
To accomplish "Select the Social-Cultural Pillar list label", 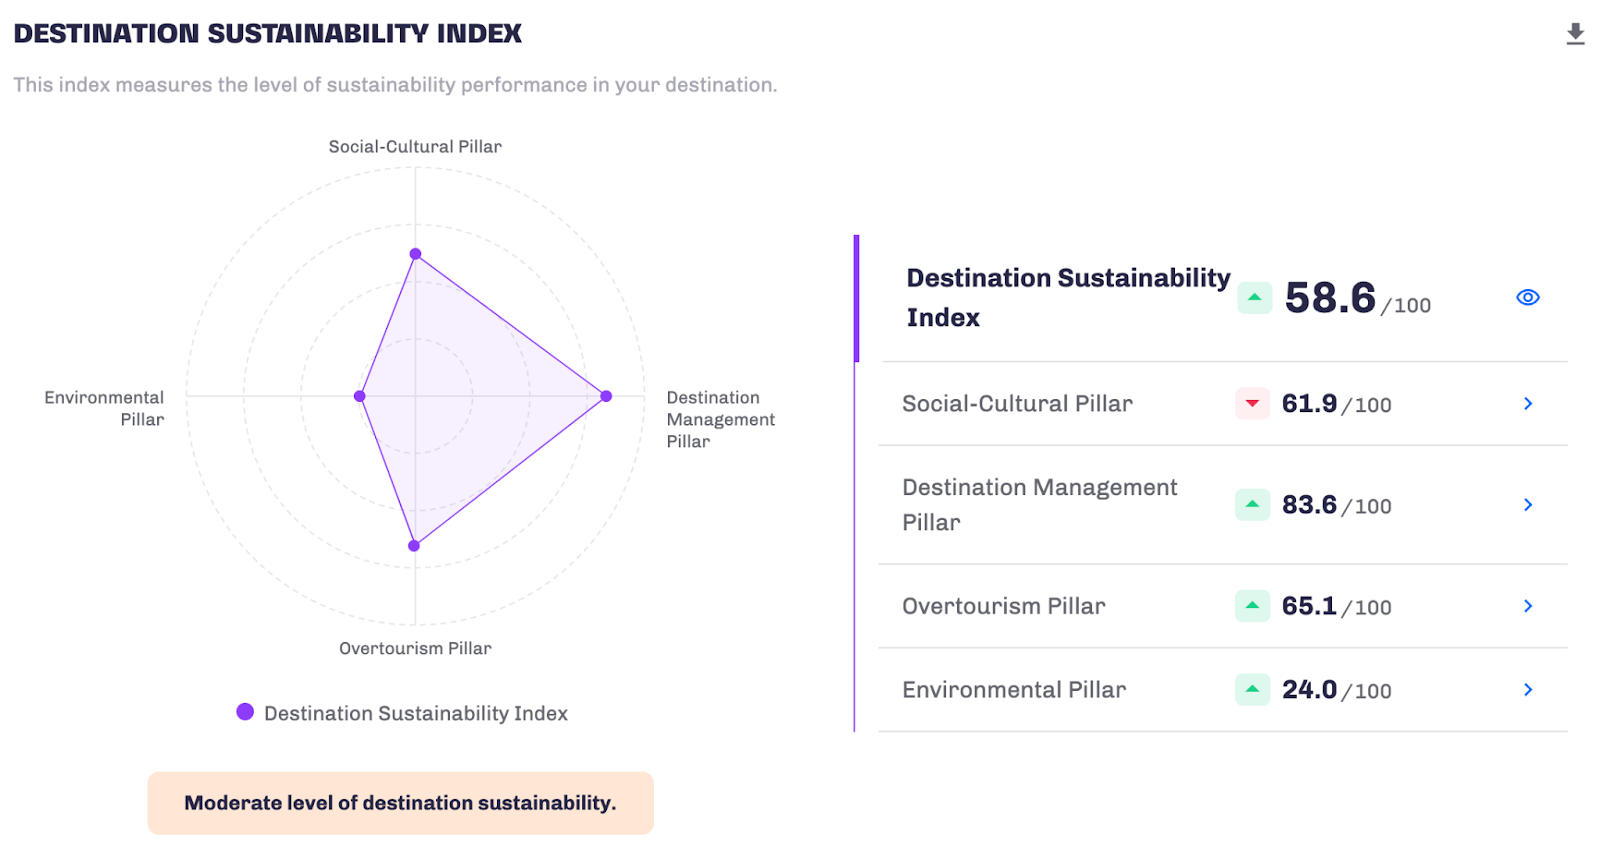I will coord(1017,403).
